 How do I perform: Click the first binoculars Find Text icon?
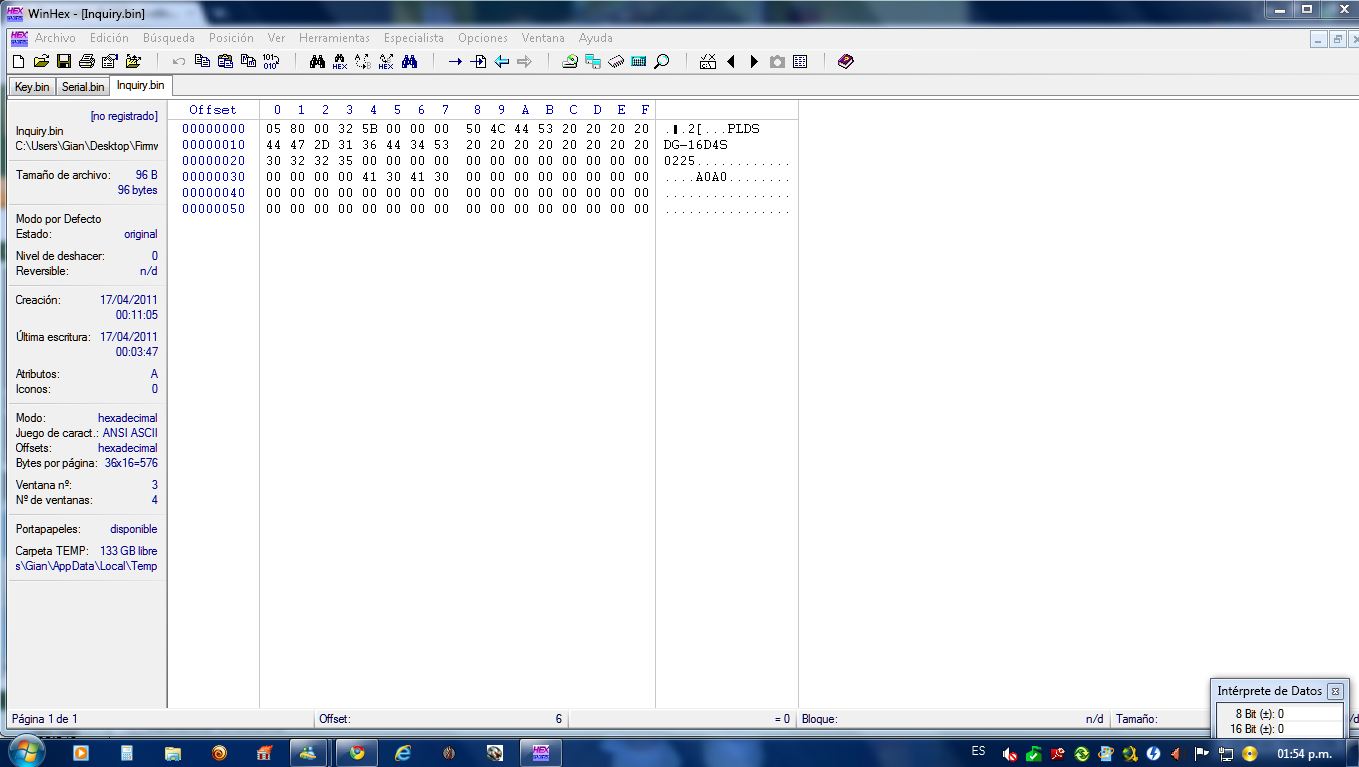click(x=317, y=62)
